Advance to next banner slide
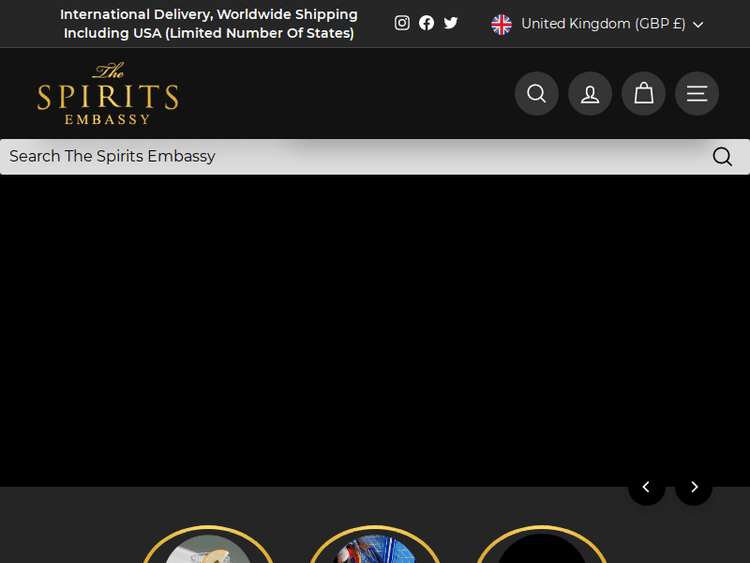This screenshot has height=563, width=750. click(694, 487)
